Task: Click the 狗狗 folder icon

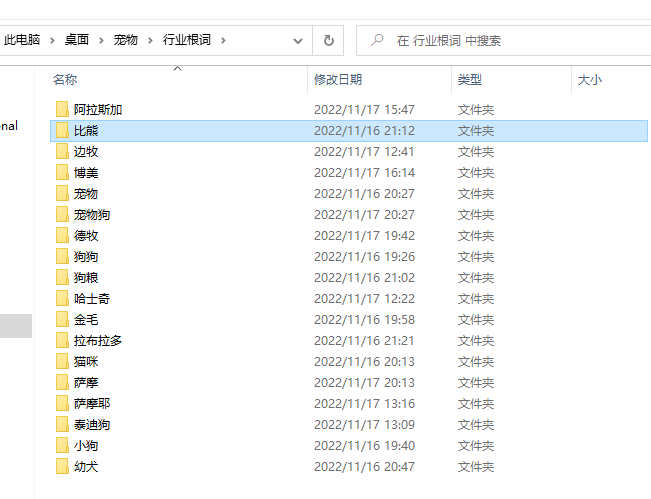Action: 62,257
